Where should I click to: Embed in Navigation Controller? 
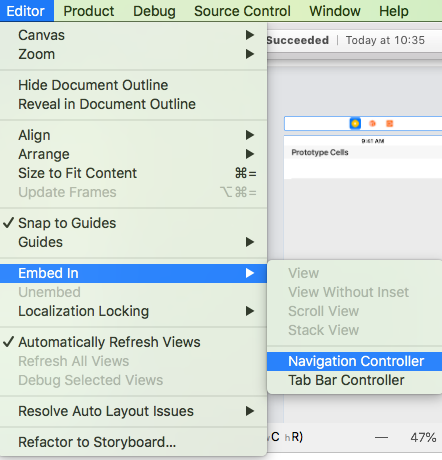355,361
